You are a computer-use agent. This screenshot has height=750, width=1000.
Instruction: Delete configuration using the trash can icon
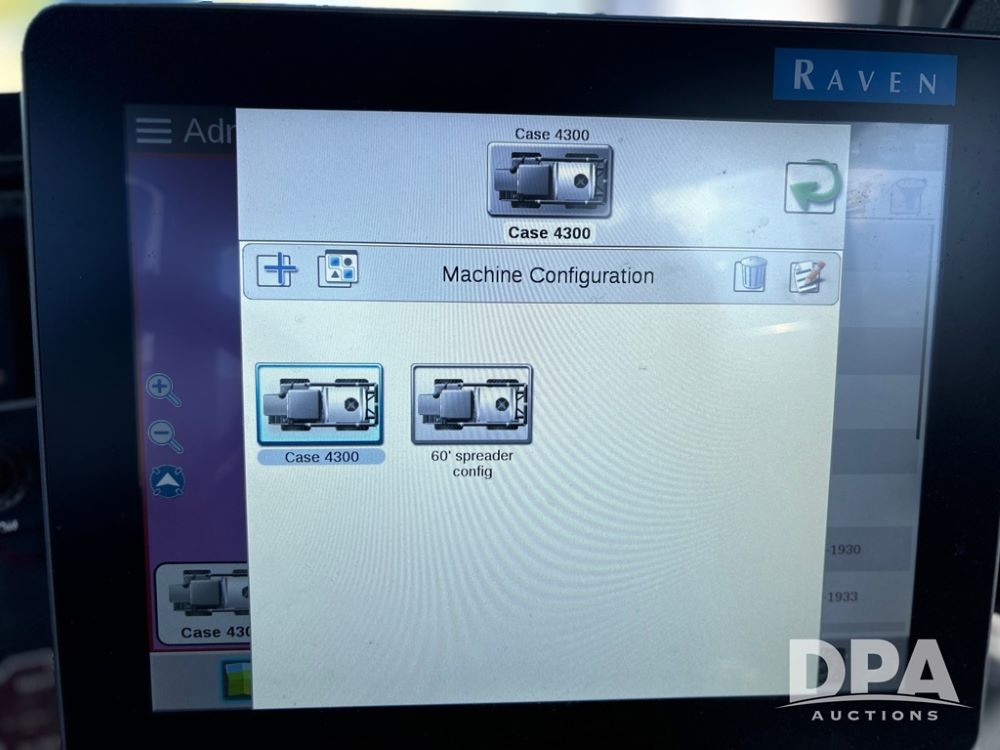click(x=750, y=274)
